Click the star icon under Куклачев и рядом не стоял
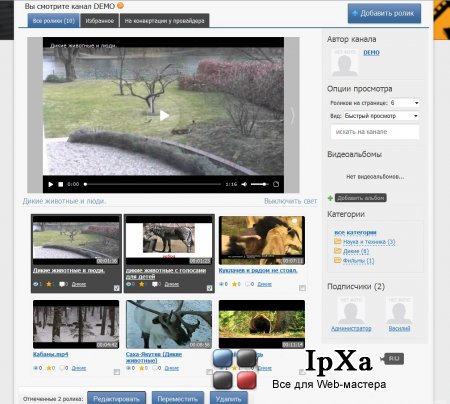 (x=234, y=284)
